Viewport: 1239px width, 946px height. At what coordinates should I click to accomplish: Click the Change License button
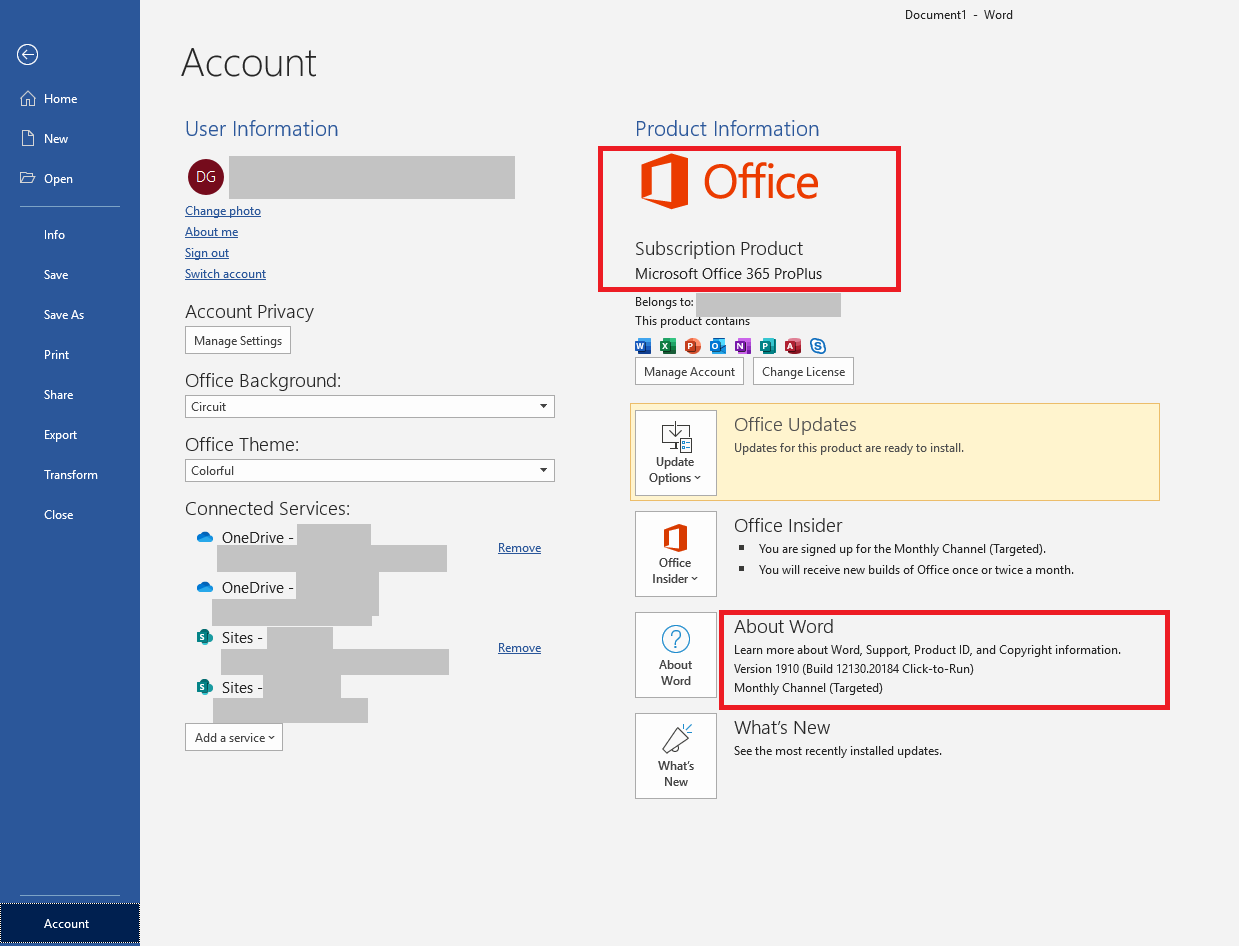click(803, 372)
